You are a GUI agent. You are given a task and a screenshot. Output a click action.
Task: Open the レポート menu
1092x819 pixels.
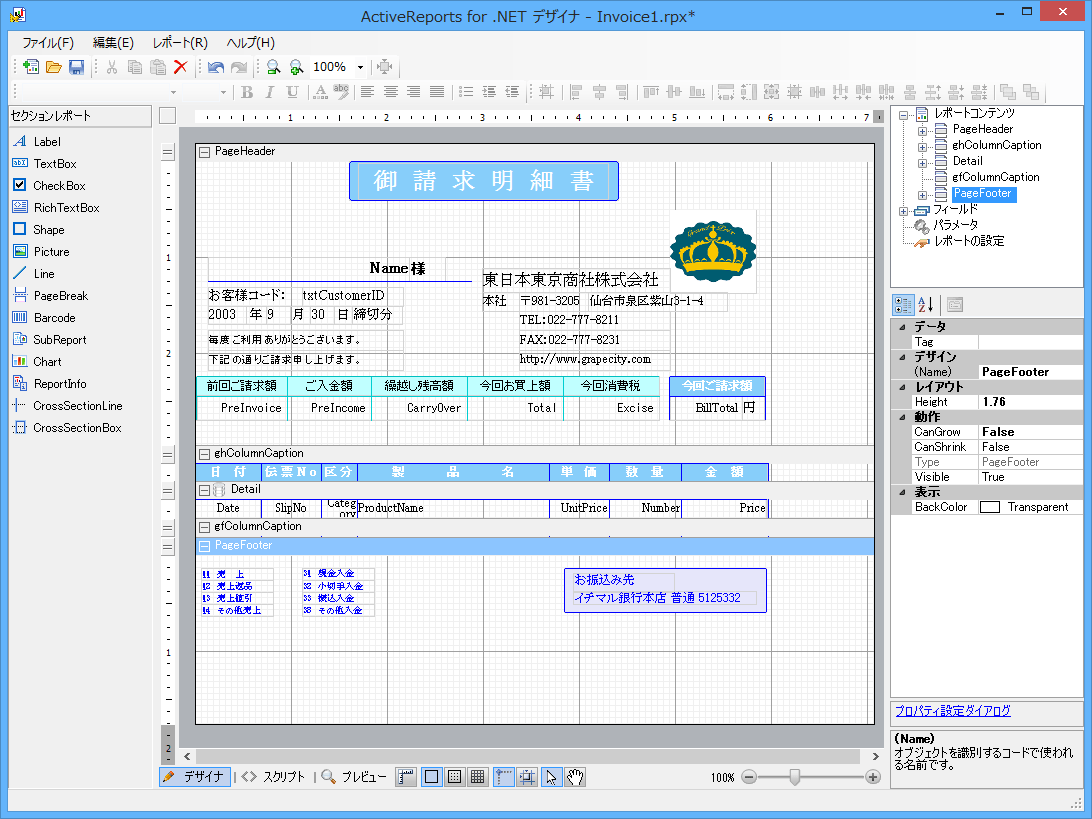click(178, 42)
